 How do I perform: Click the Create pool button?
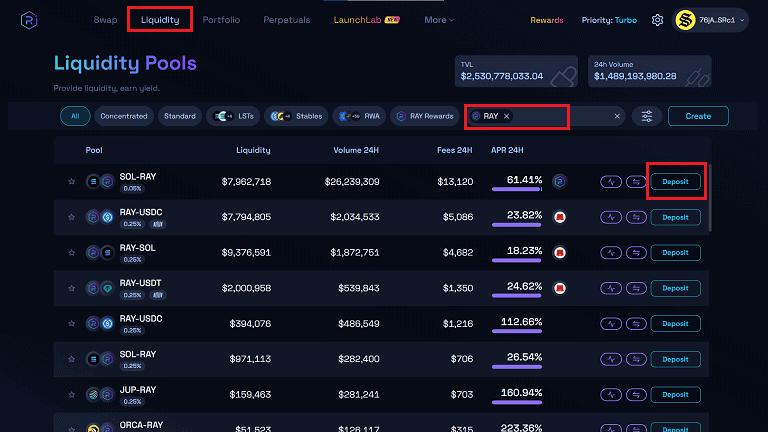[698, 116]
